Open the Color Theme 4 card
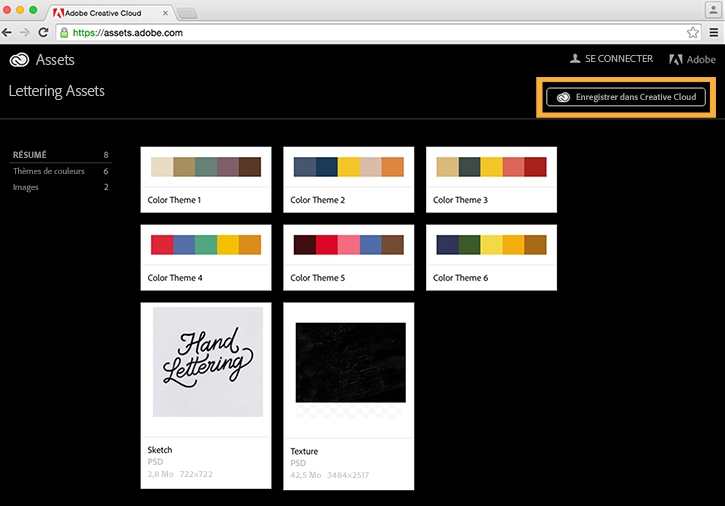The height and width of the screenshot is (506, 725). click(206, 258)
